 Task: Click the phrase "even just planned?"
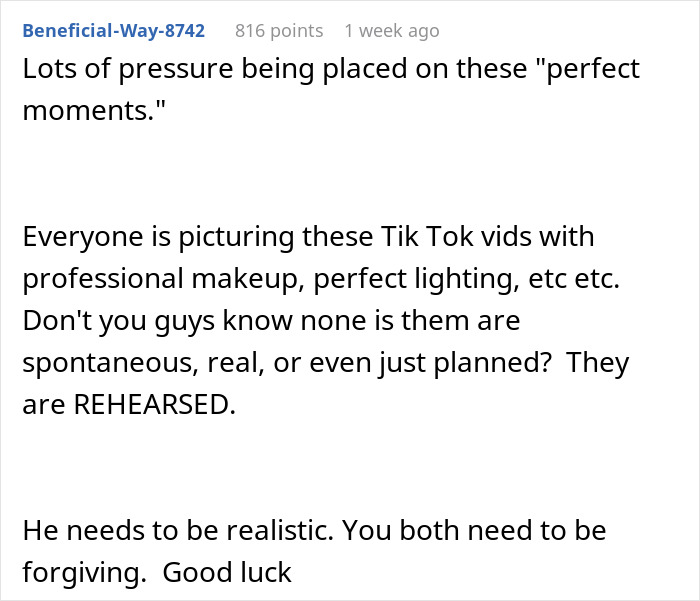tap(448, 363)
